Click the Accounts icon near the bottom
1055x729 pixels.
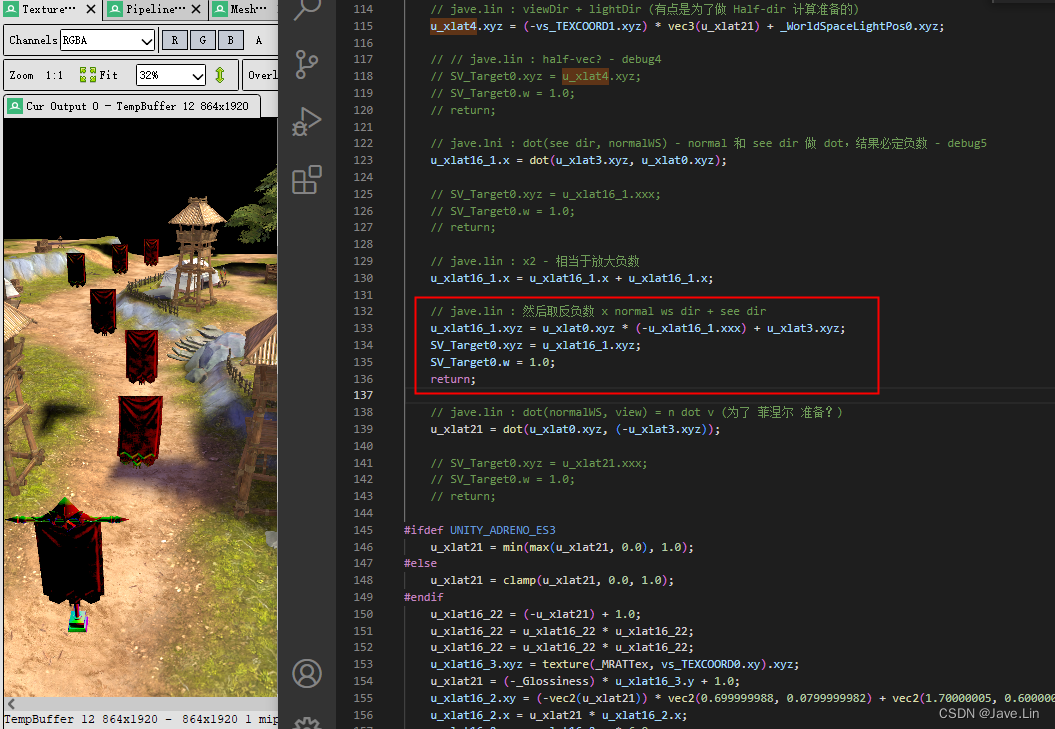tap(307, 674)
